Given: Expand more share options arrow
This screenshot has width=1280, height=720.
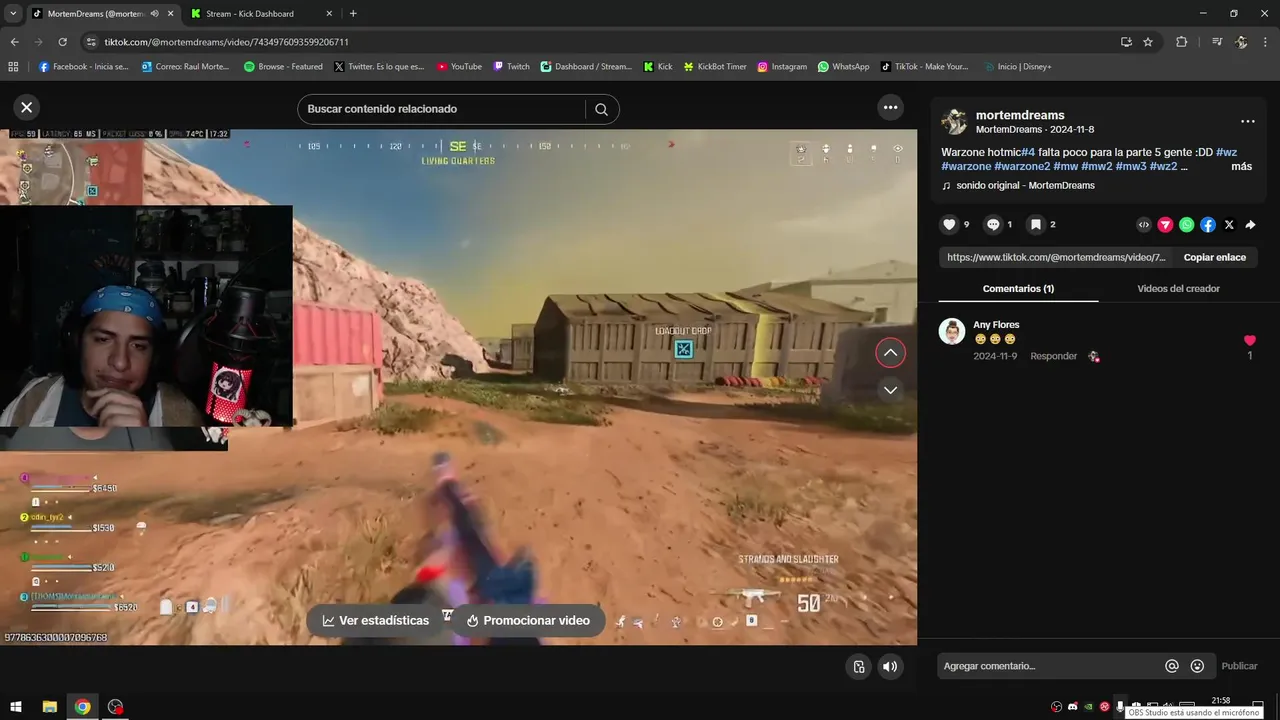Looking at the screenshot, I should [1250, 225].
